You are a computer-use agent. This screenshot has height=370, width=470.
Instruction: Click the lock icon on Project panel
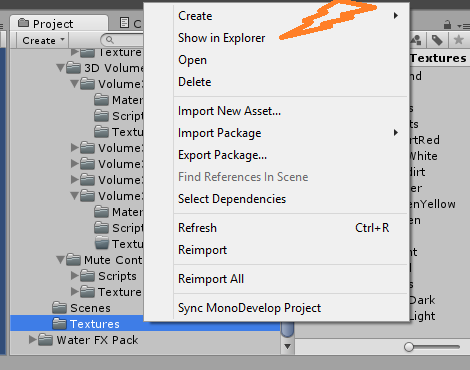[447, 25]
